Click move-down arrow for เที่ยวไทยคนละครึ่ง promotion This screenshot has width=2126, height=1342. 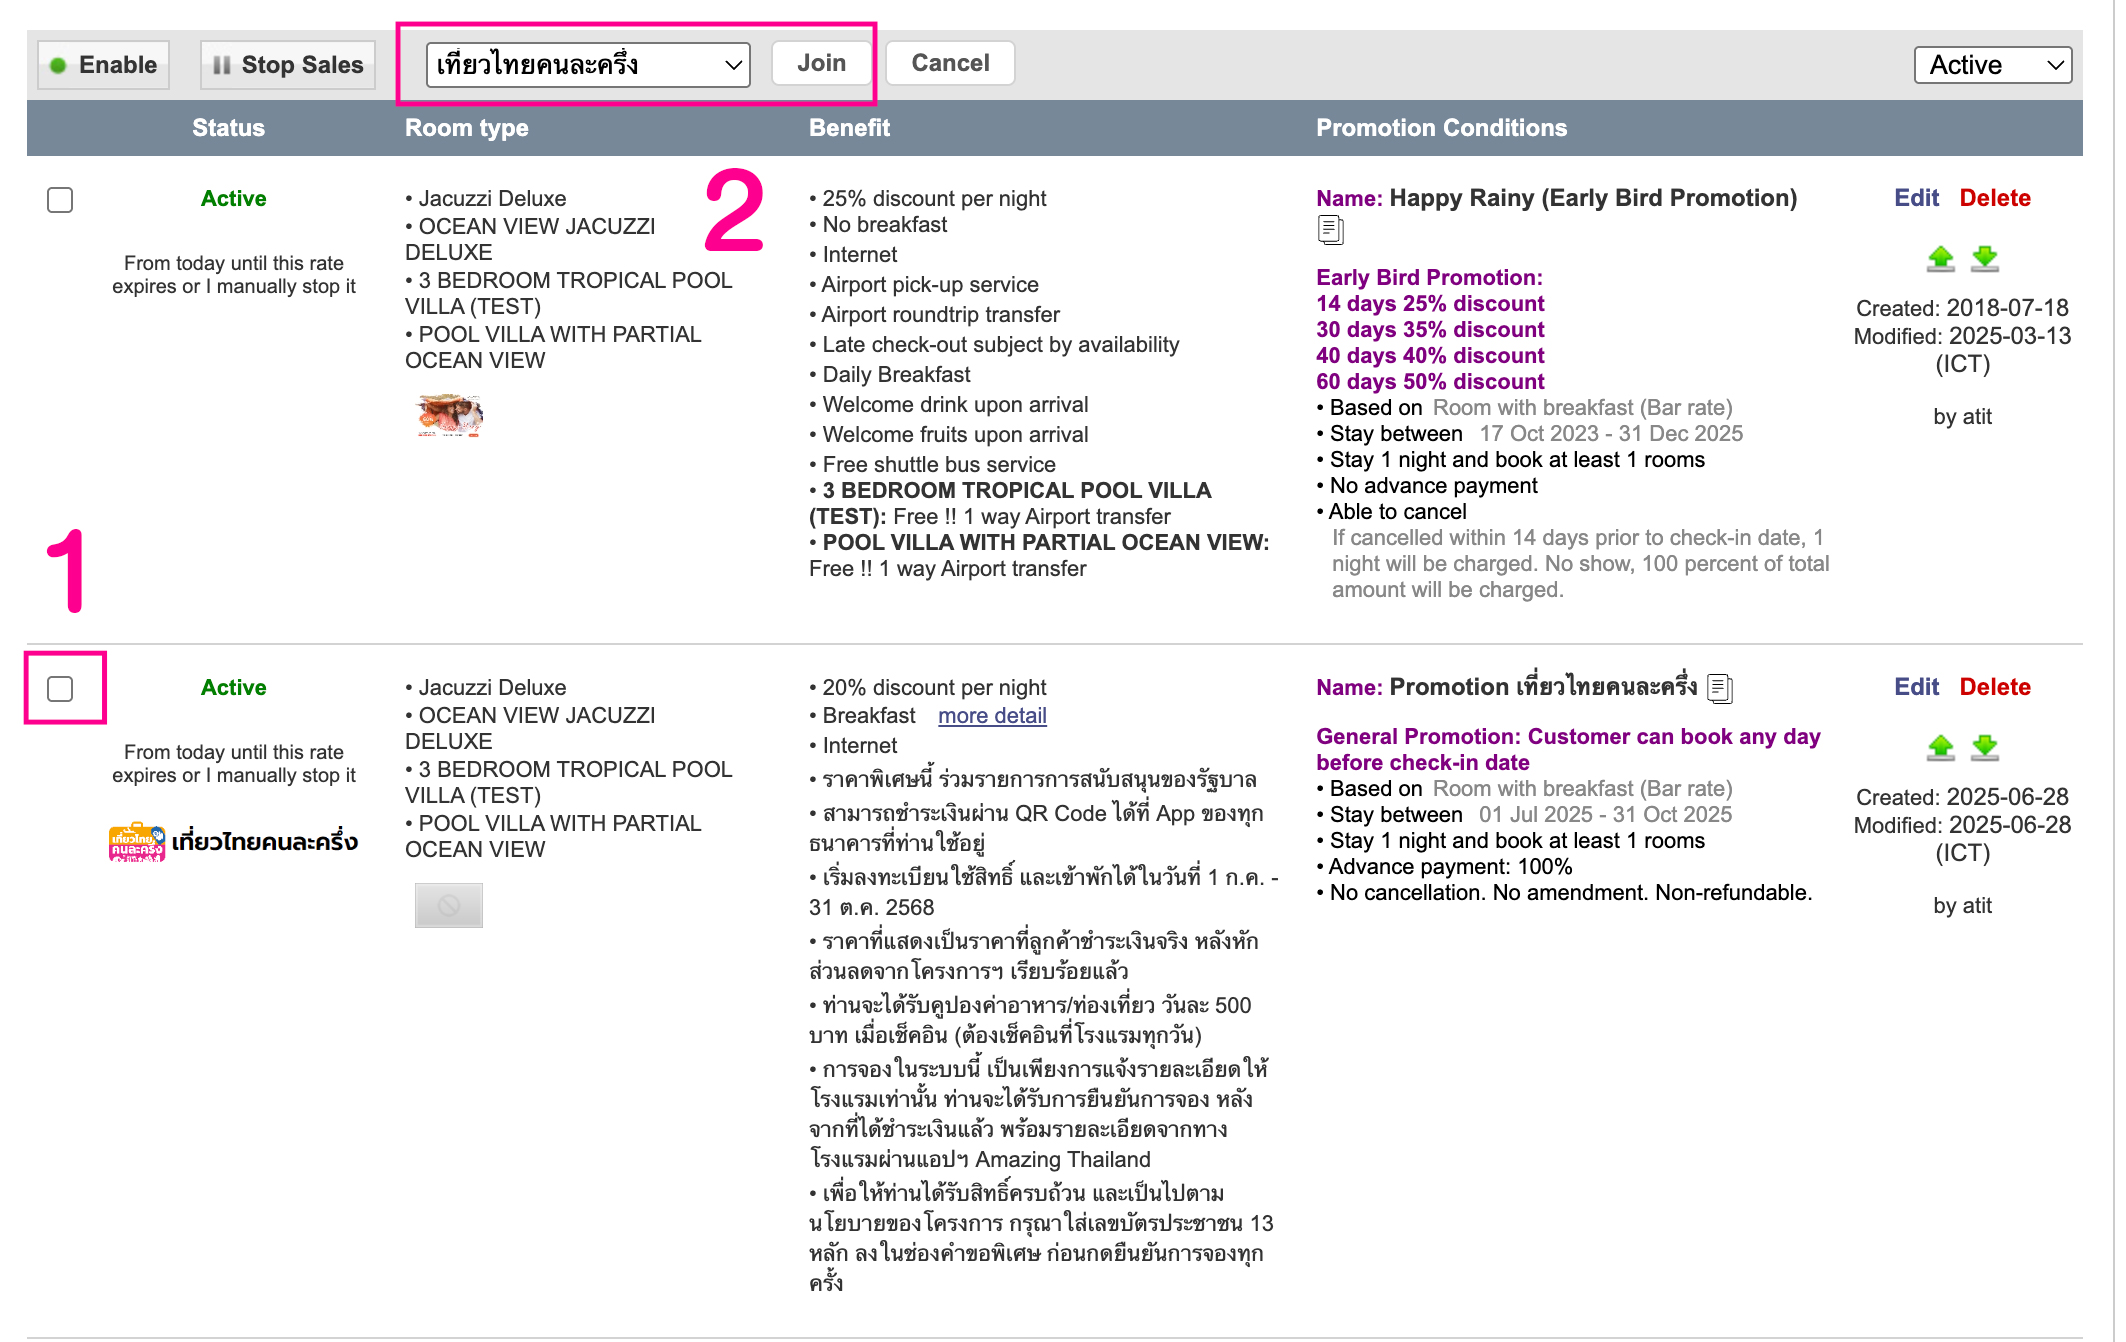(1984, 748)
